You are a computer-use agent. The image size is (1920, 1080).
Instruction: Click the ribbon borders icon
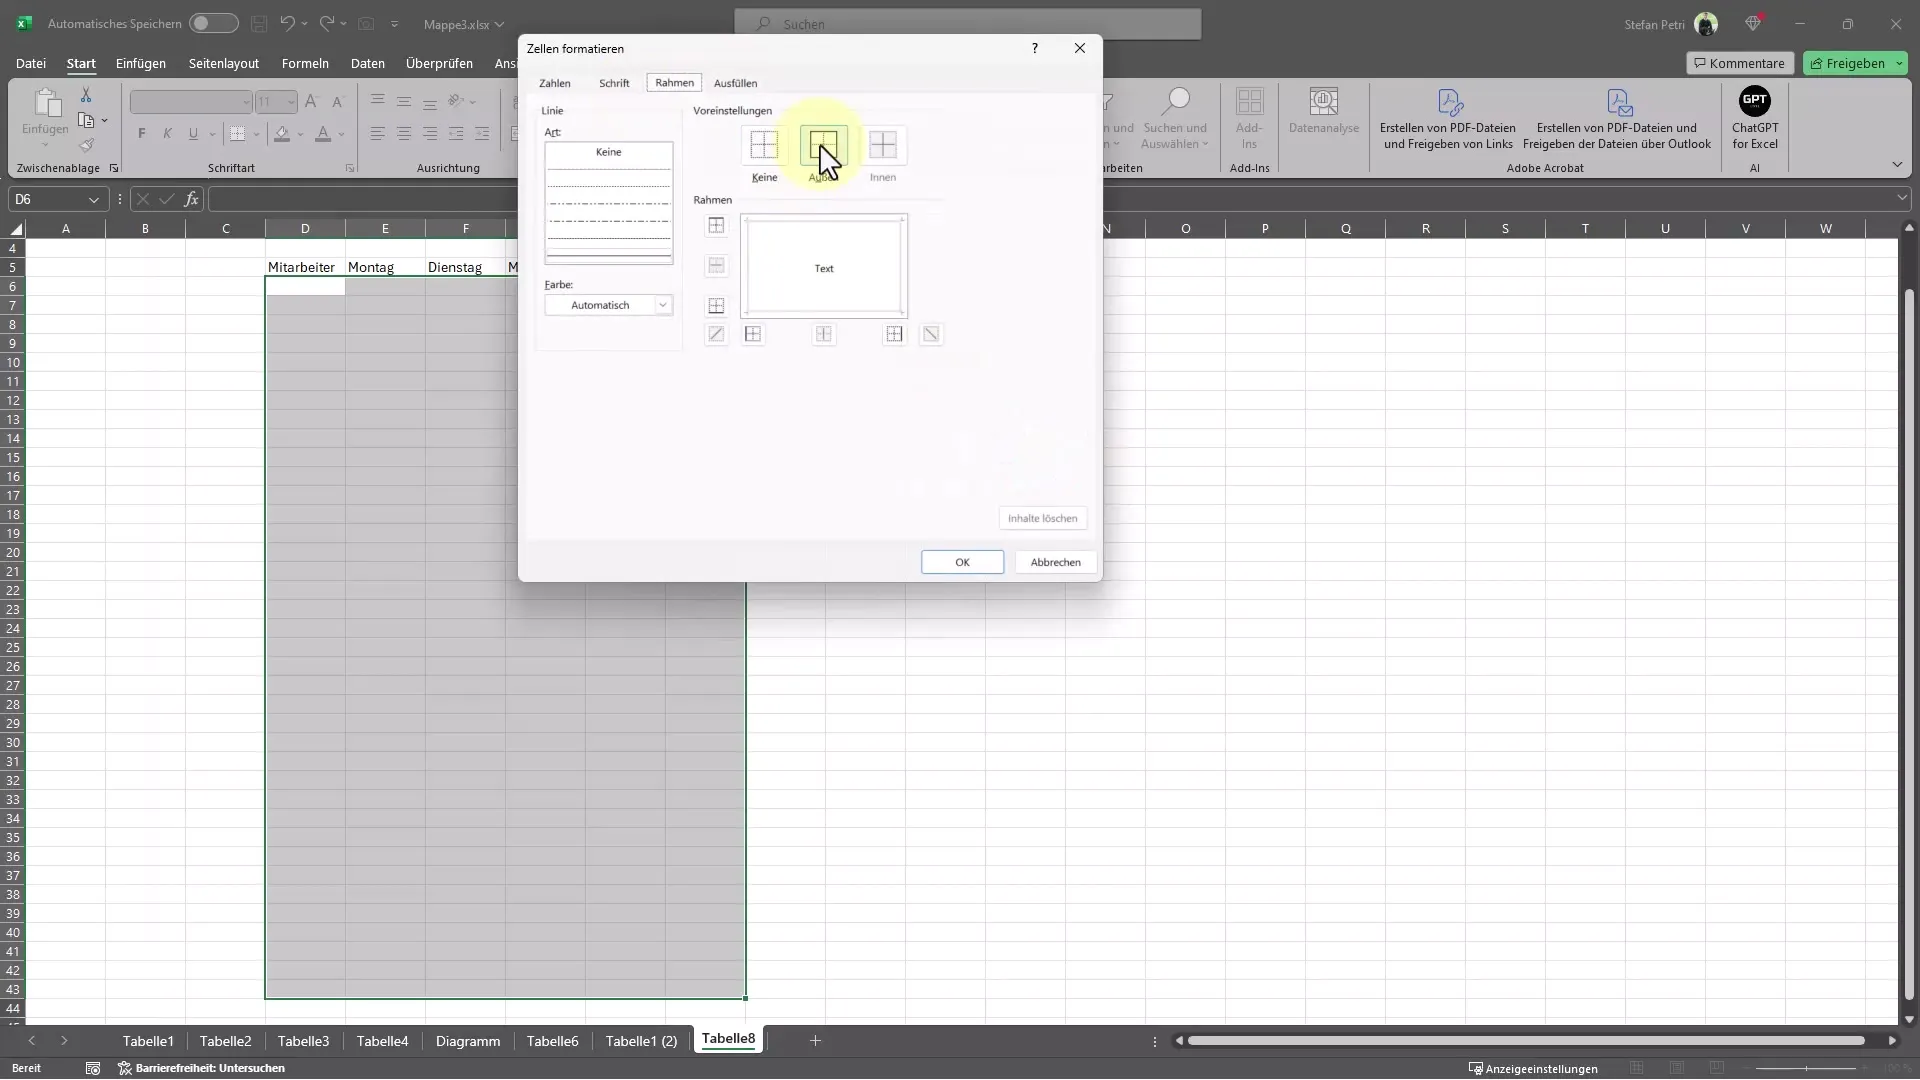[x=237, y=133]
